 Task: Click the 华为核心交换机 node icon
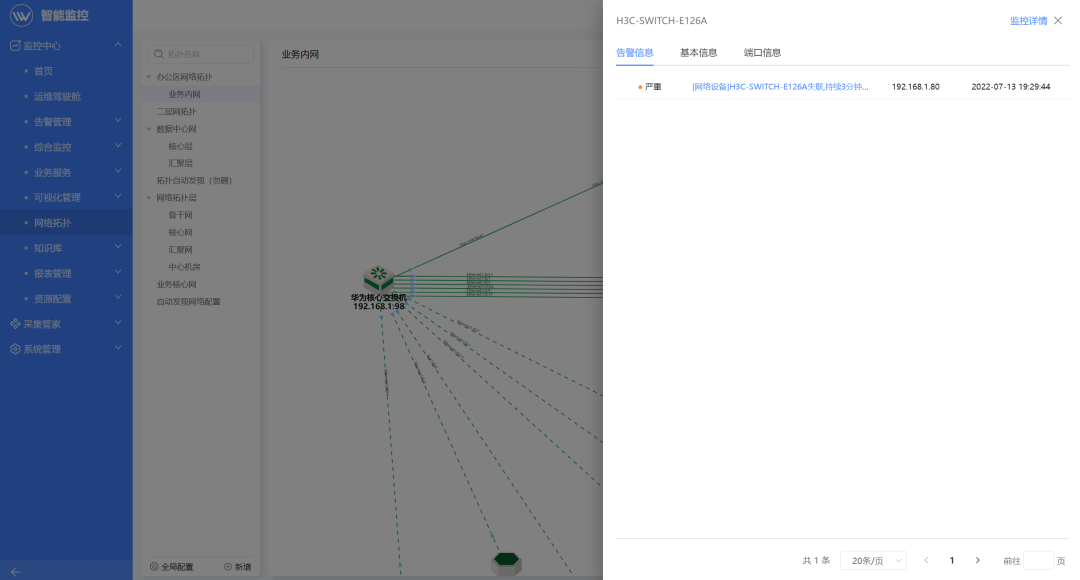pyautogui.click(x=378, y=277)
